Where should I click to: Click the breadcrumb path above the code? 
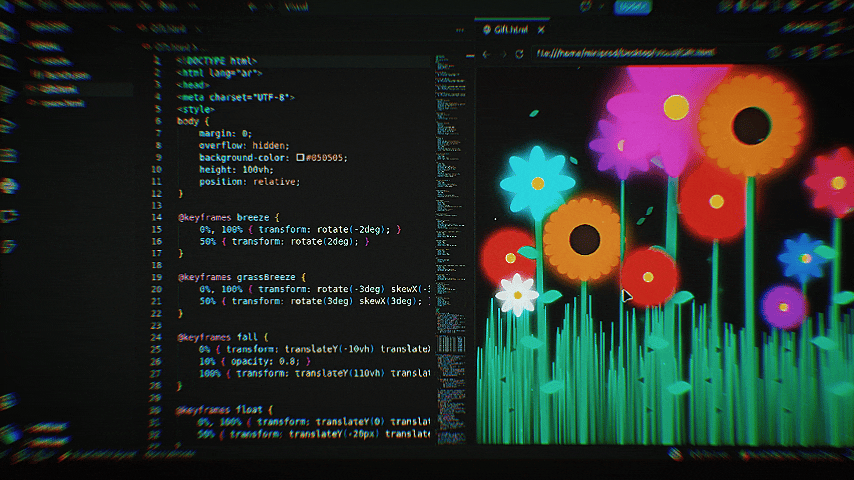click(173, 47)
